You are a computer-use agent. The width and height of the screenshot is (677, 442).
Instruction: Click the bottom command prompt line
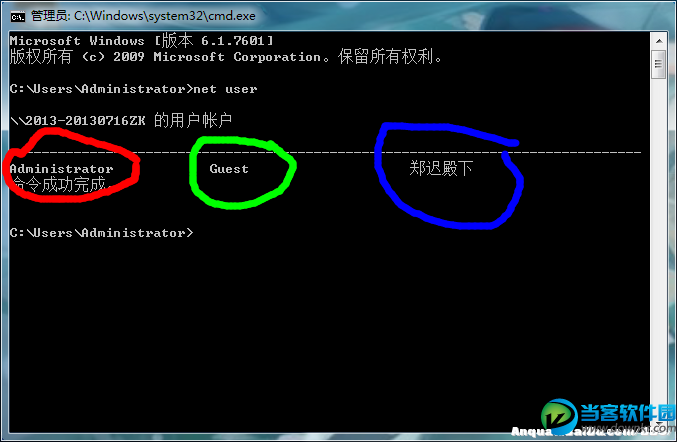point(101,233)
